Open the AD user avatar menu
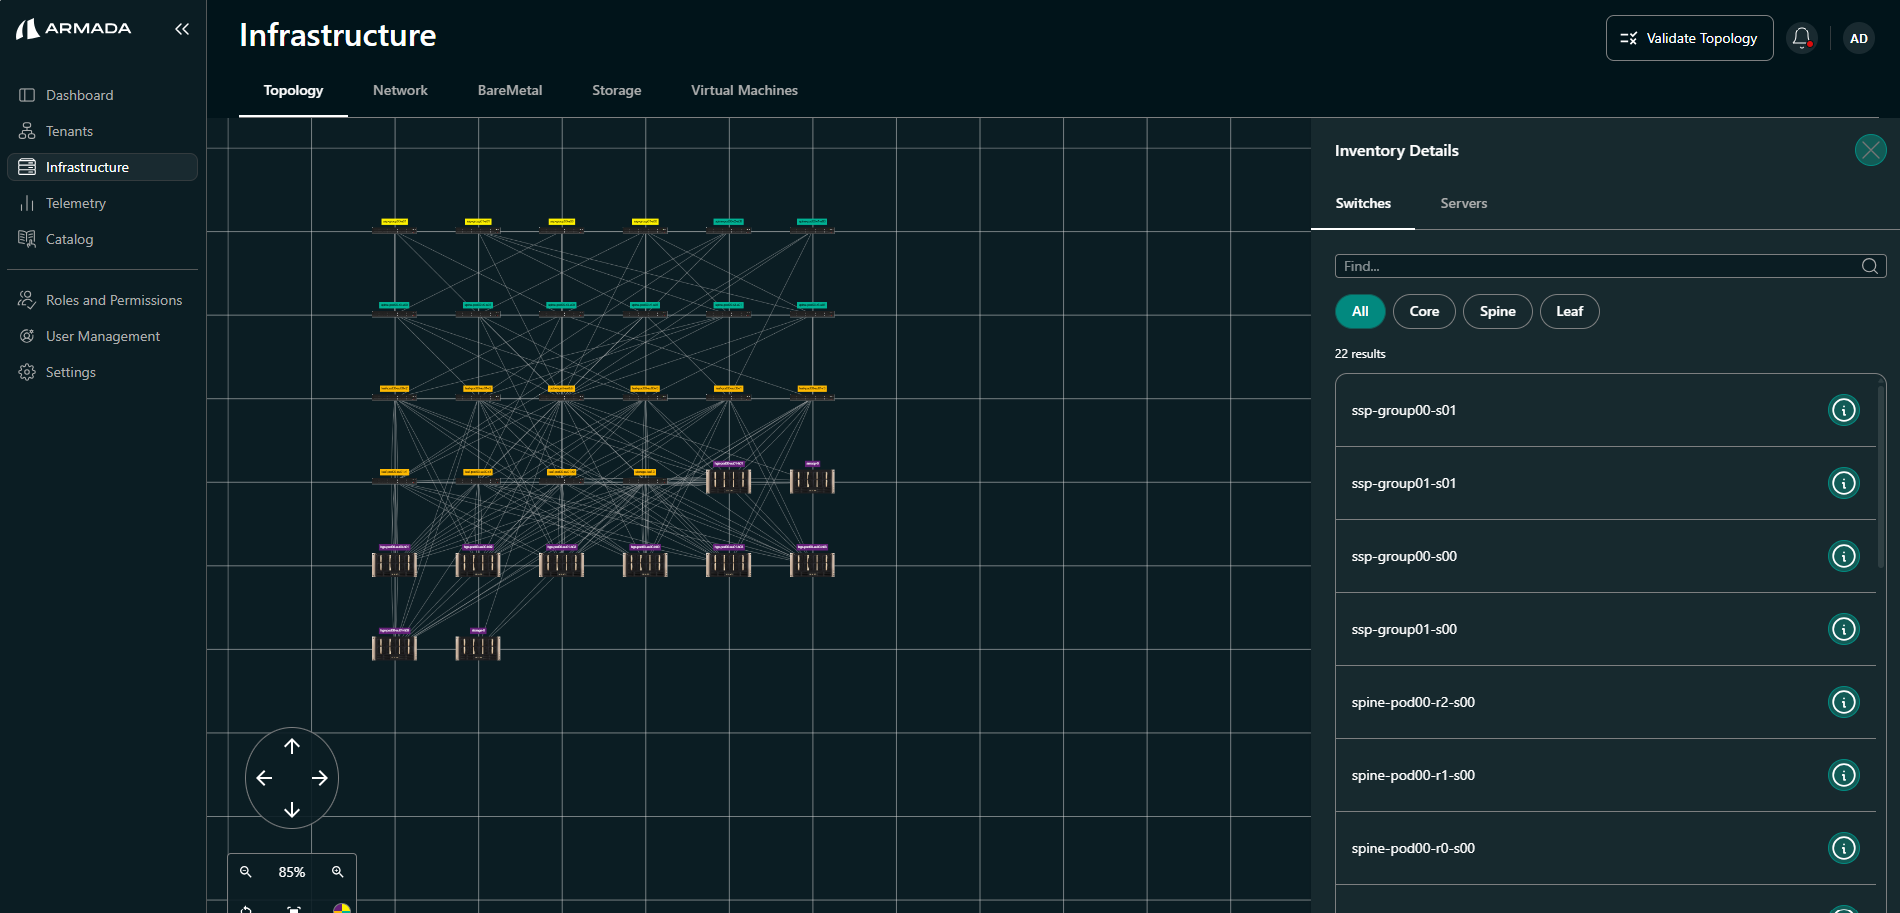The image size is (1900, 913). click(x=1858, y=38)
